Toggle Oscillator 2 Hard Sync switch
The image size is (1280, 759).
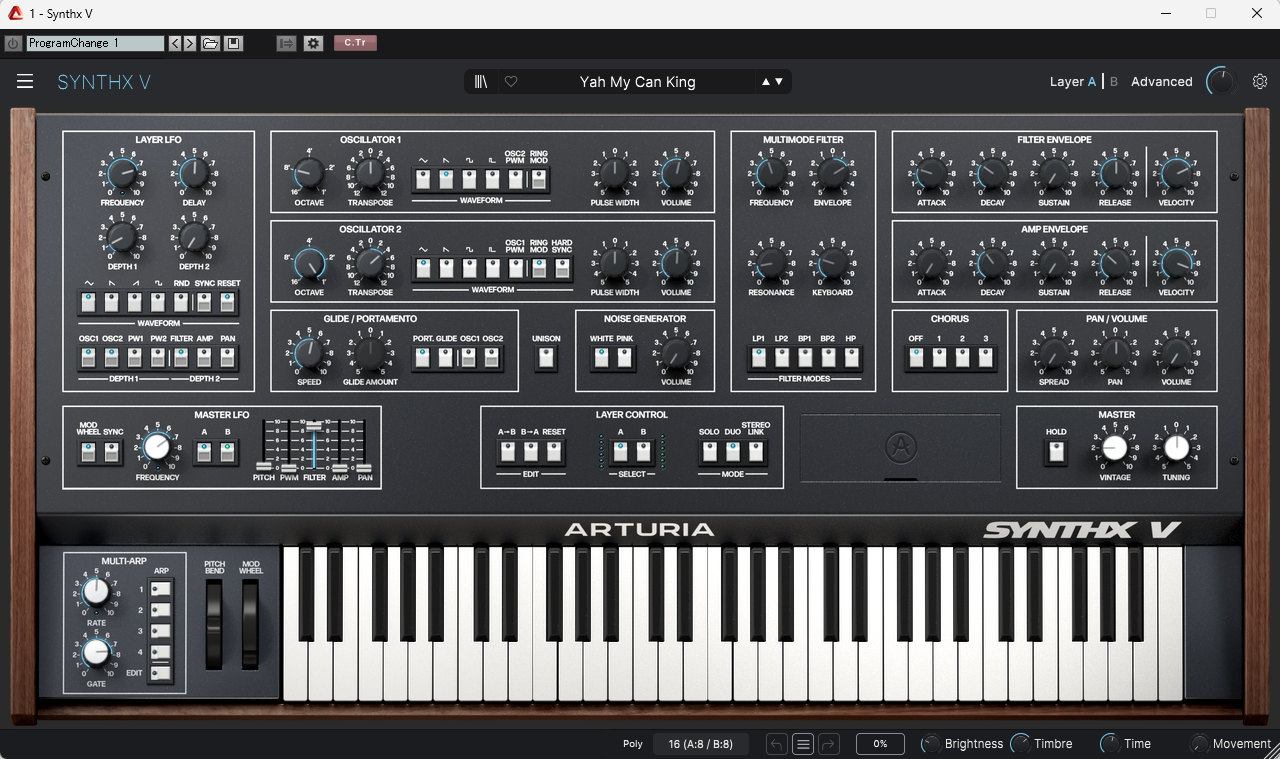click(x=563, y=268)
